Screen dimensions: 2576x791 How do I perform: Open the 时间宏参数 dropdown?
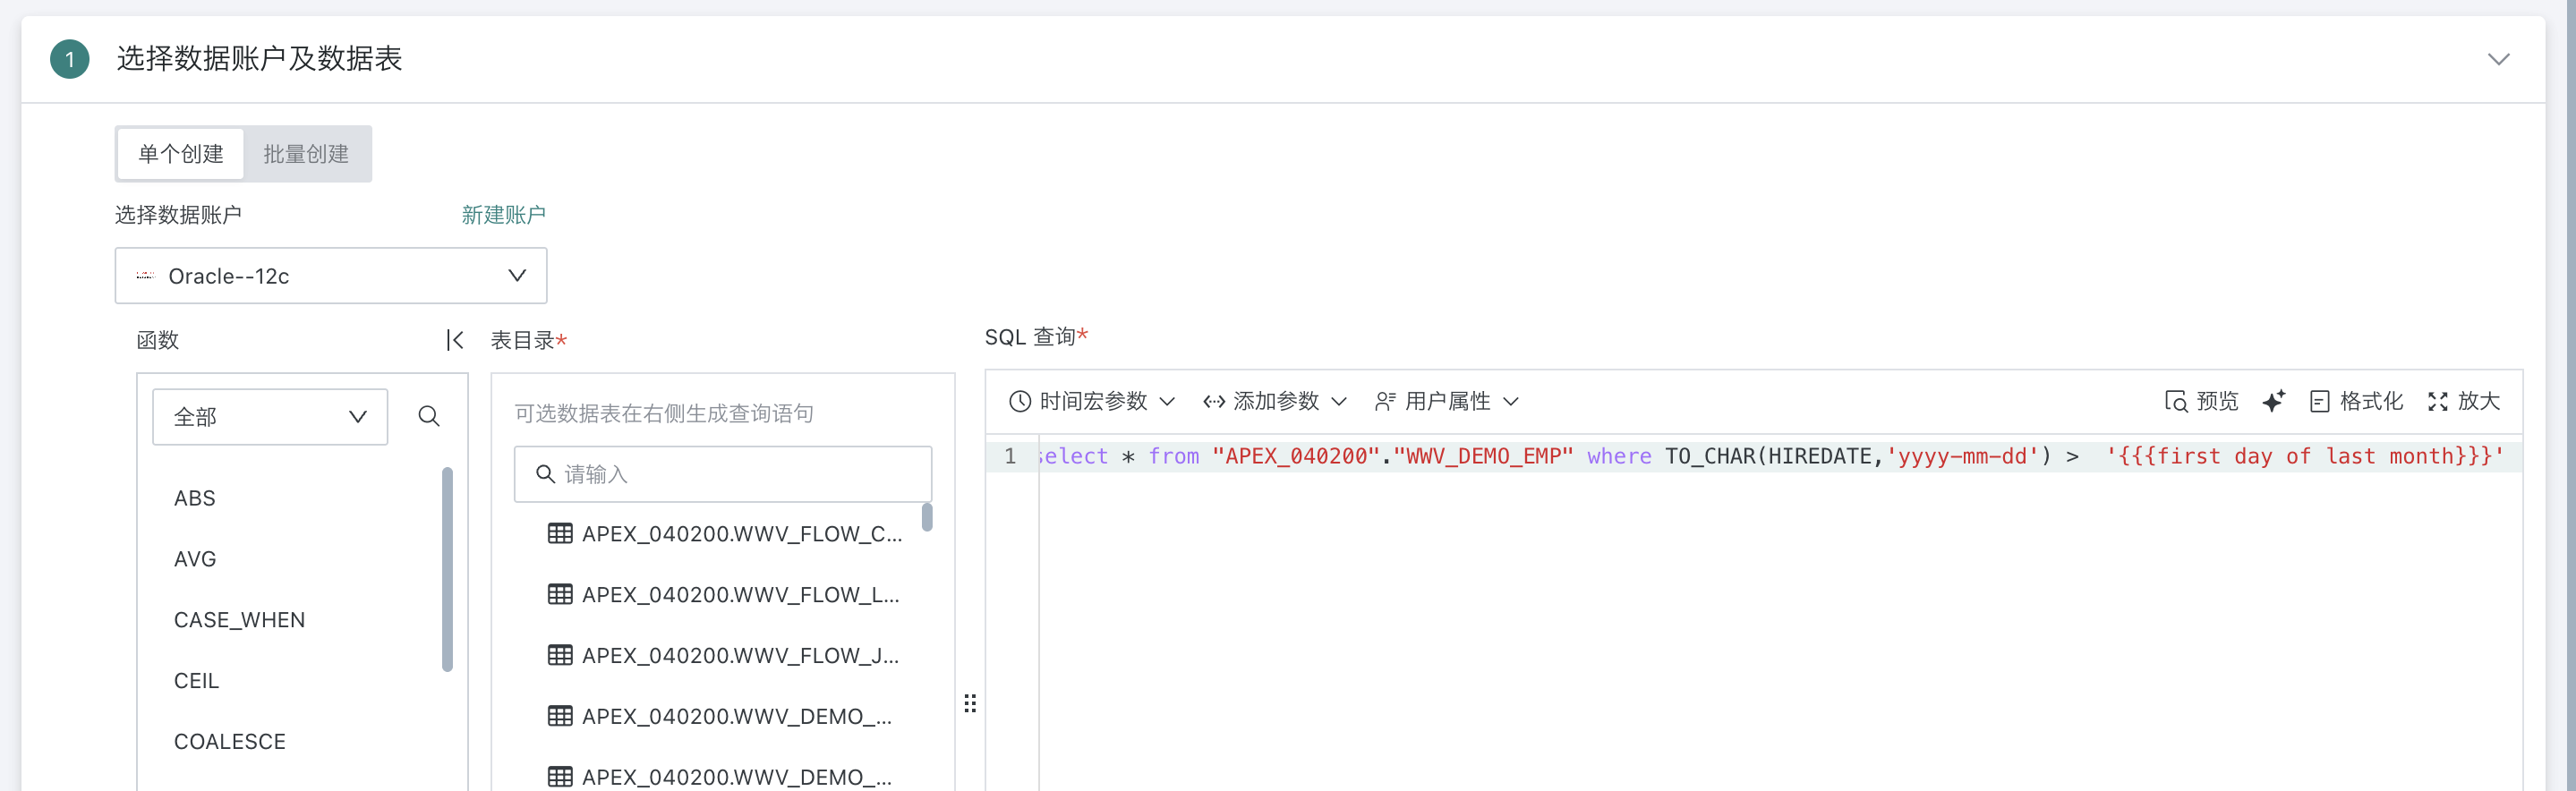pos(1092,402)
